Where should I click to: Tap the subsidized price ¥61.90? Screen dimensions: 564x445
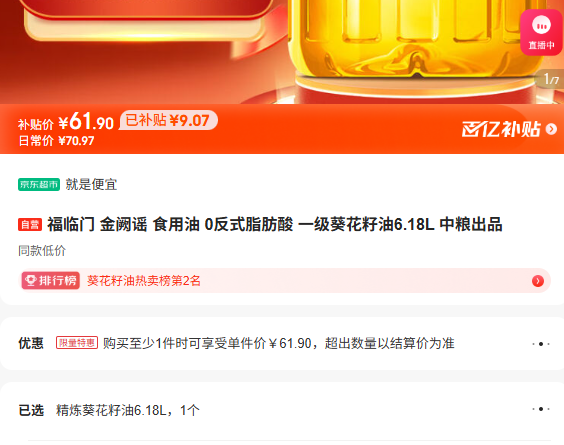[86, 122]
